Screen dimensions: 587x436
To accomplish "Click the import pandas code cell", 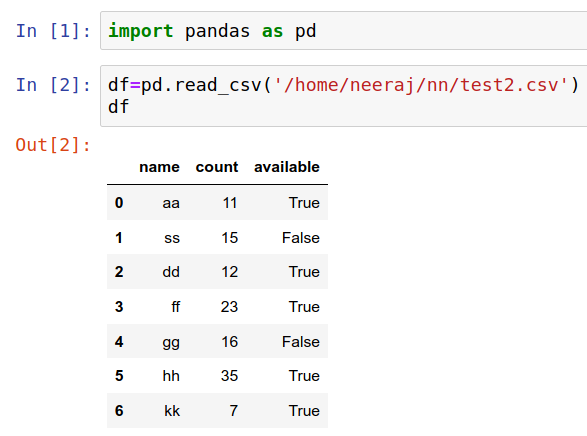I will click(x=344, y=31).
